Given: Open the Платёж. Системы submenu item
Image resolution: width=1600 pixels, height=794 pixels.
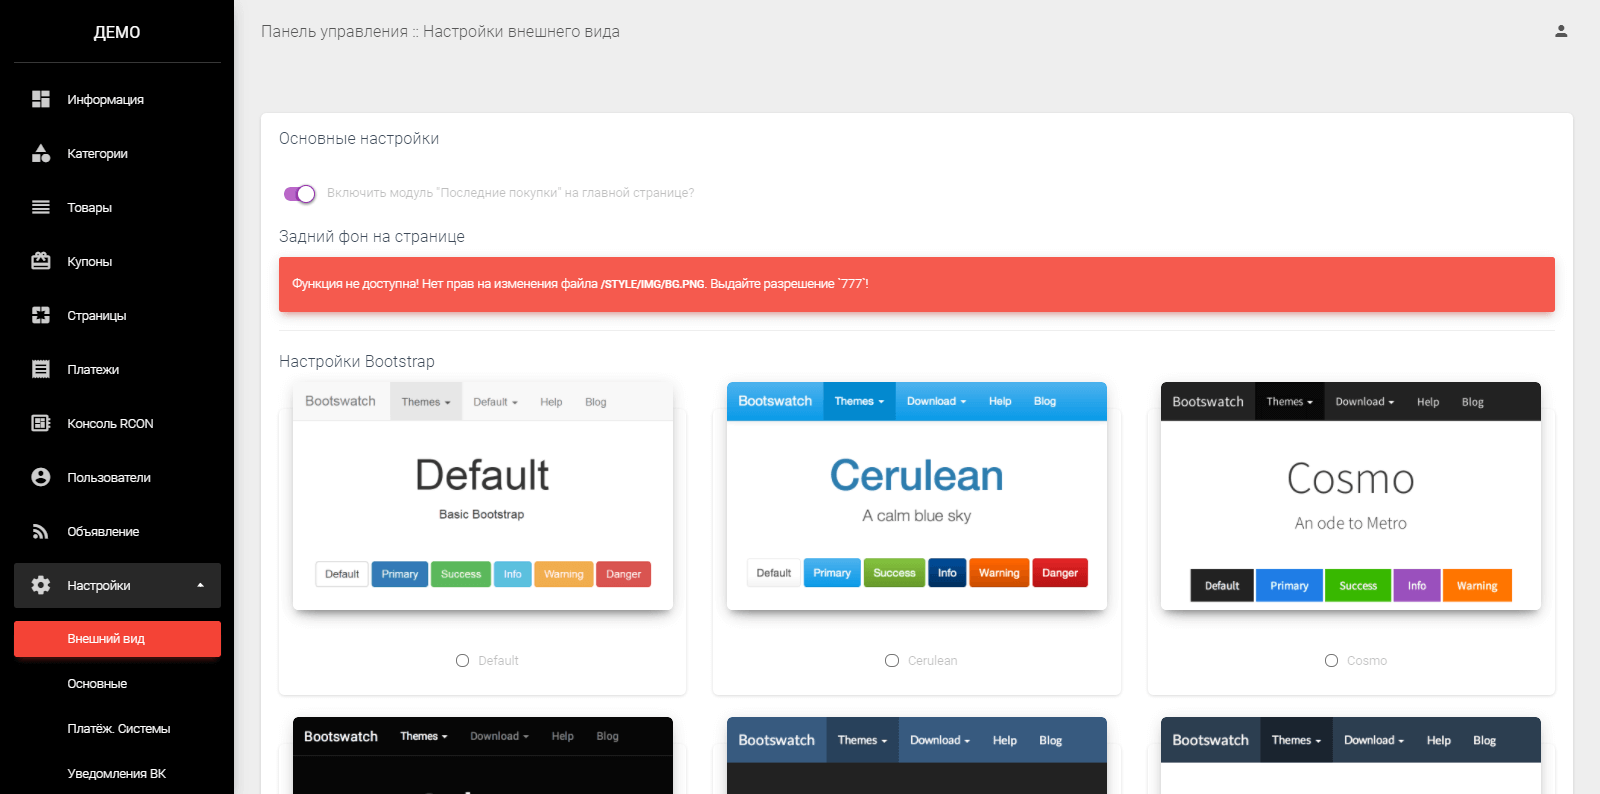Looking at the screenshot, I should (x=117, y=729).
